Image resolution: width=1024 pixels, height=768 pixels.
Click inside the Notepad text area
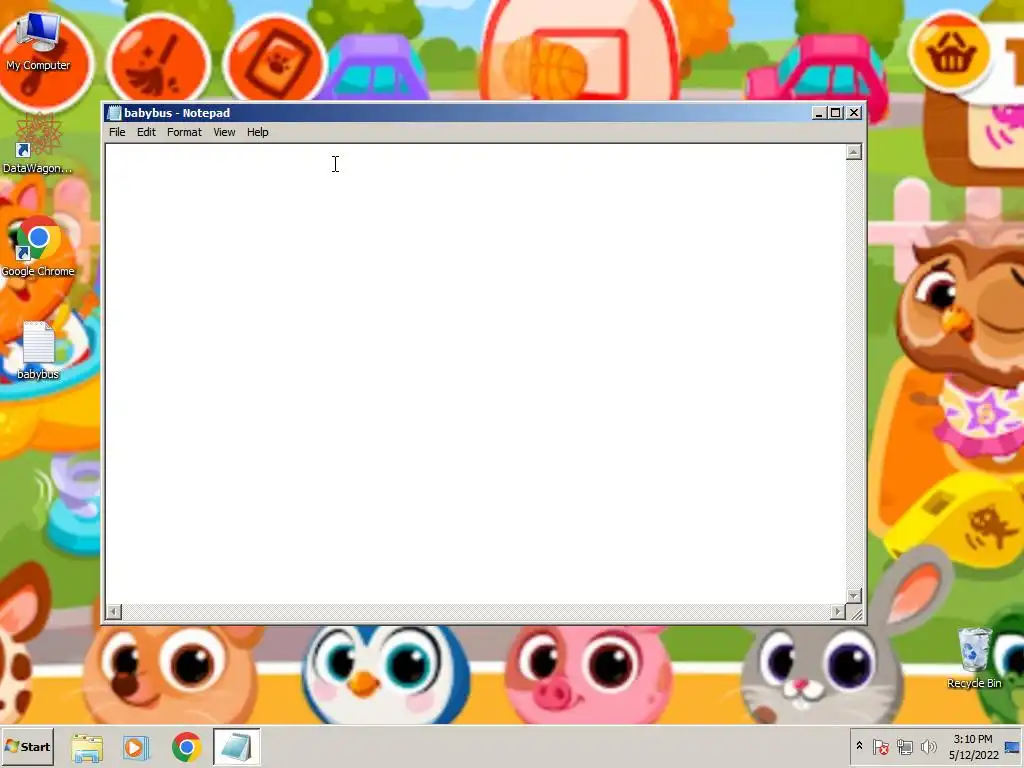(x=475, y=374)
